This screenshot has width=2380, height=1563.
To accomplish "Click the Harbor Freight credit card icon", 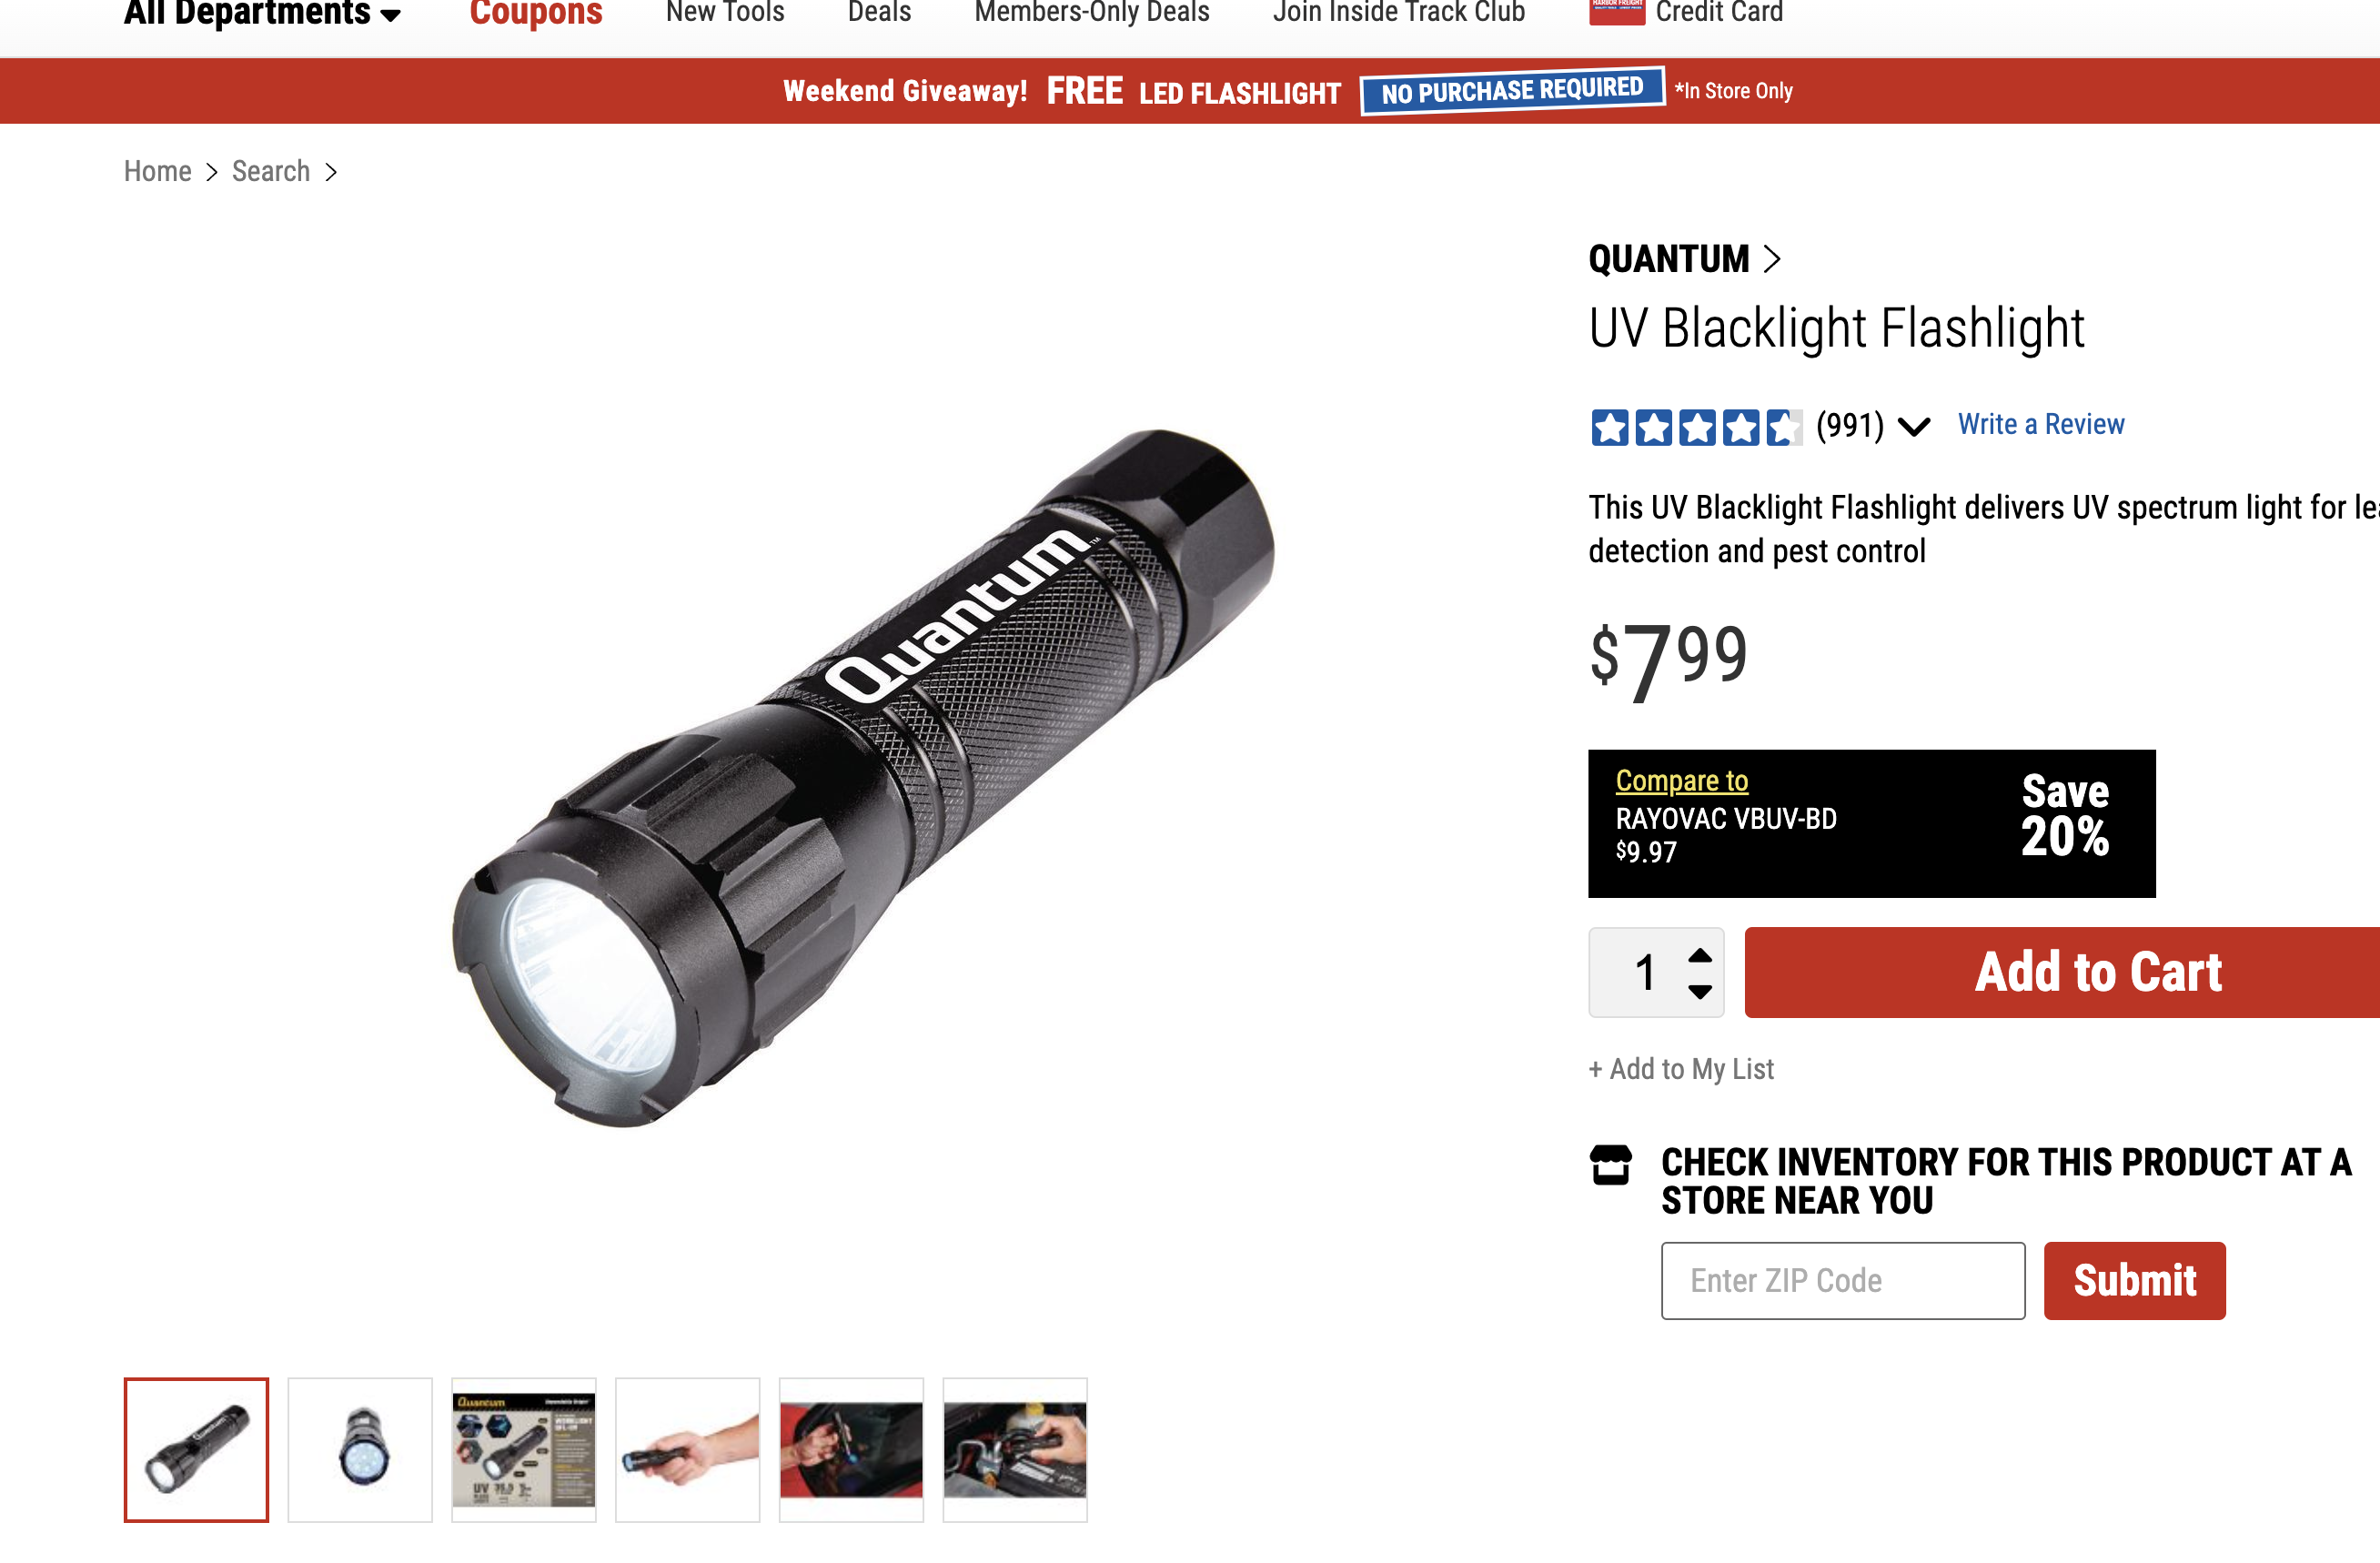I will point(1616,11).
